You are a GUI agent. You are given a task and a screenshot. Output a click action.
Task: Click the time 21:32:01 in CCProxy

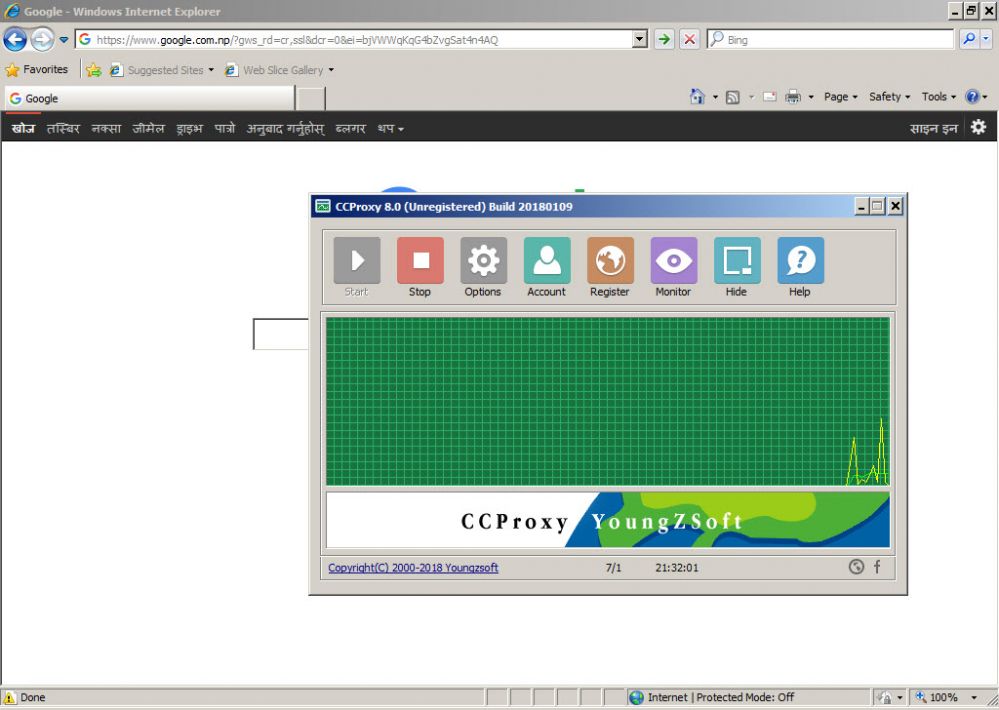coord(677,567)
